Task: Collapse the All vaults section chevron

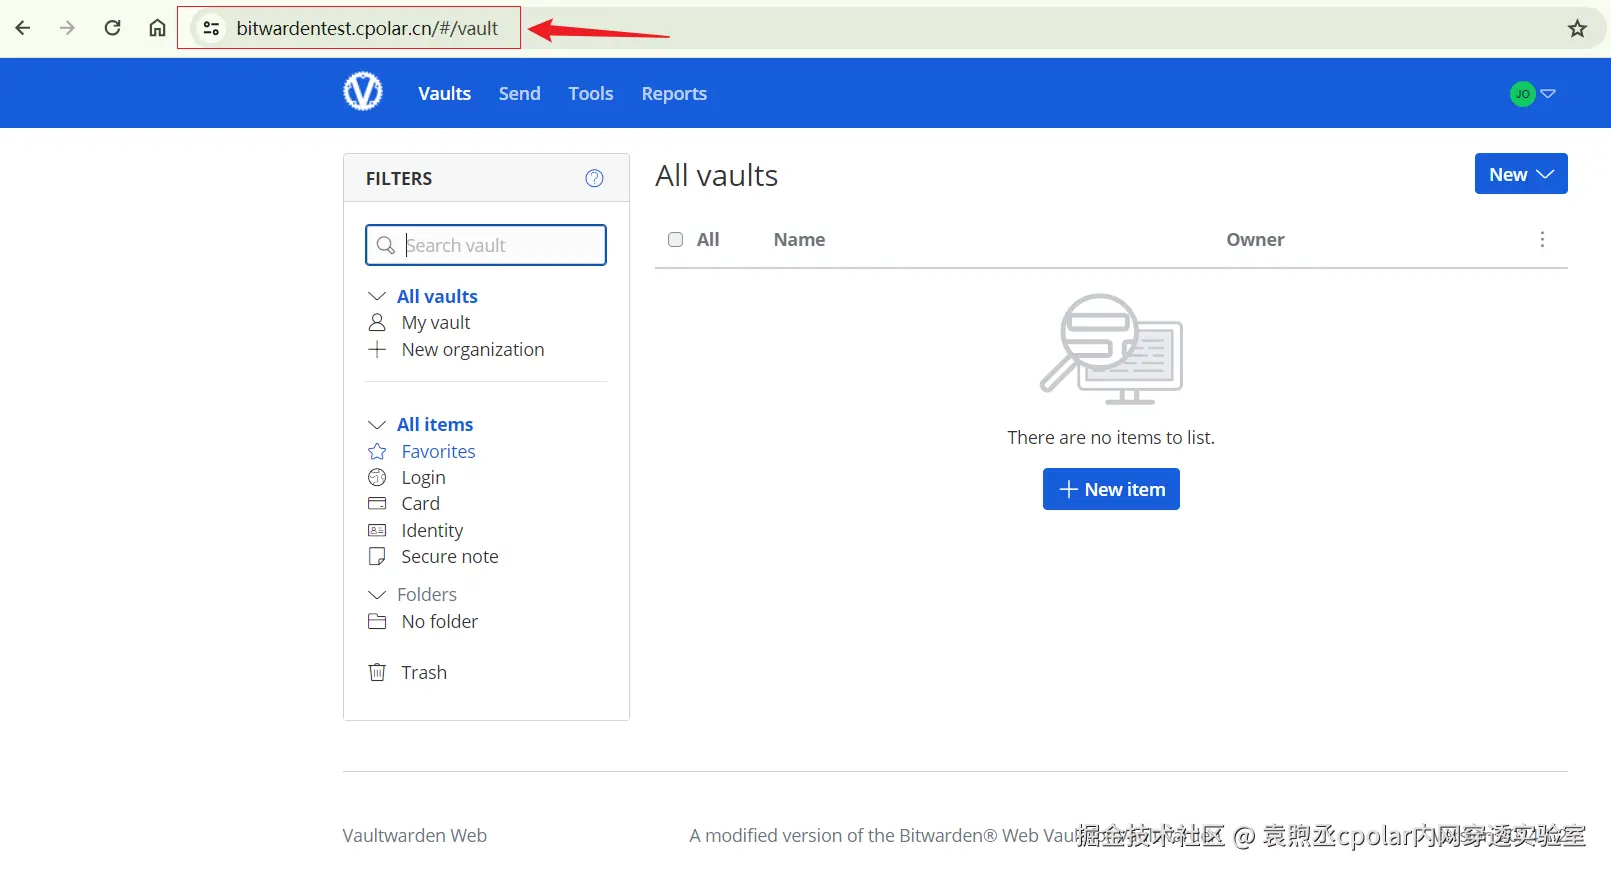Action: click(x=377, y=296)
